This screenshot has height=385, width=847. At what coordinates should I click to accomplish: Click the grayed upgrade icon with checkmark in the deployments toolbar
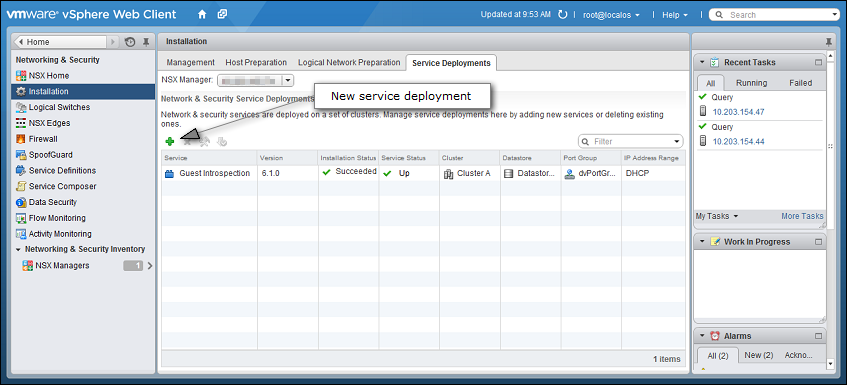point(221,141)
